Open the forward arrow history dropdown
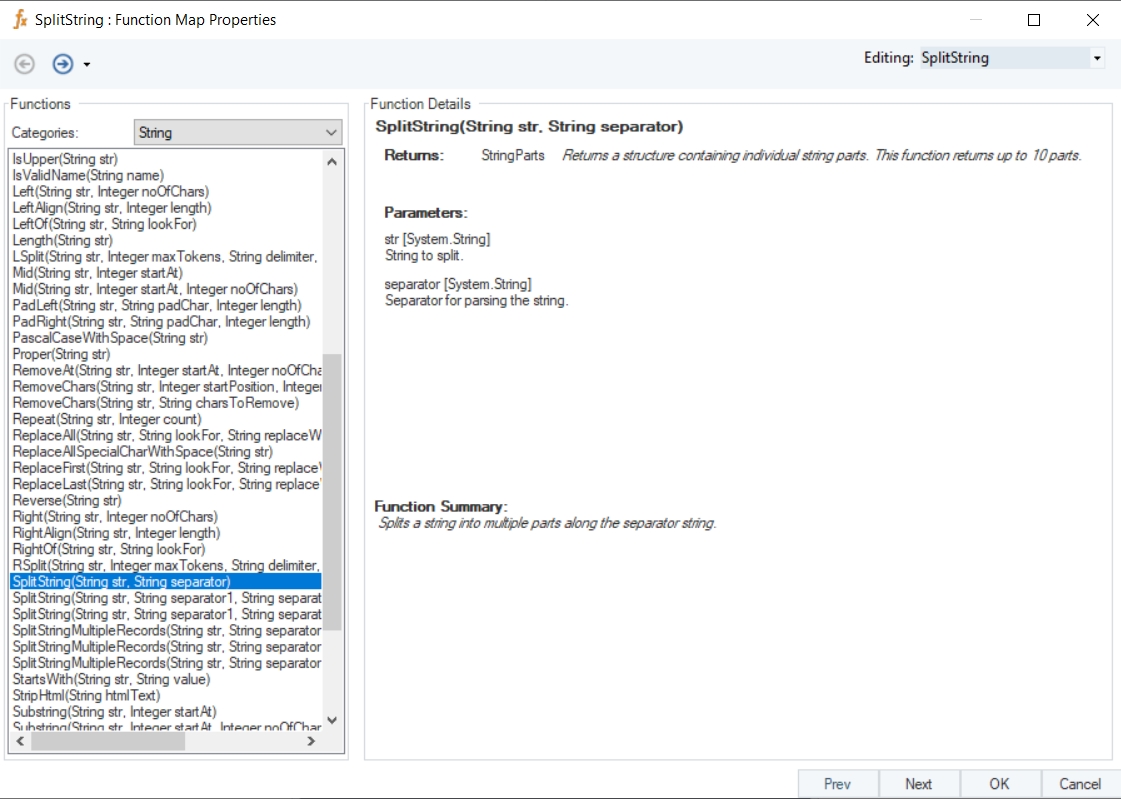The width and height of the screenshot is (1121, 799). 87,65
